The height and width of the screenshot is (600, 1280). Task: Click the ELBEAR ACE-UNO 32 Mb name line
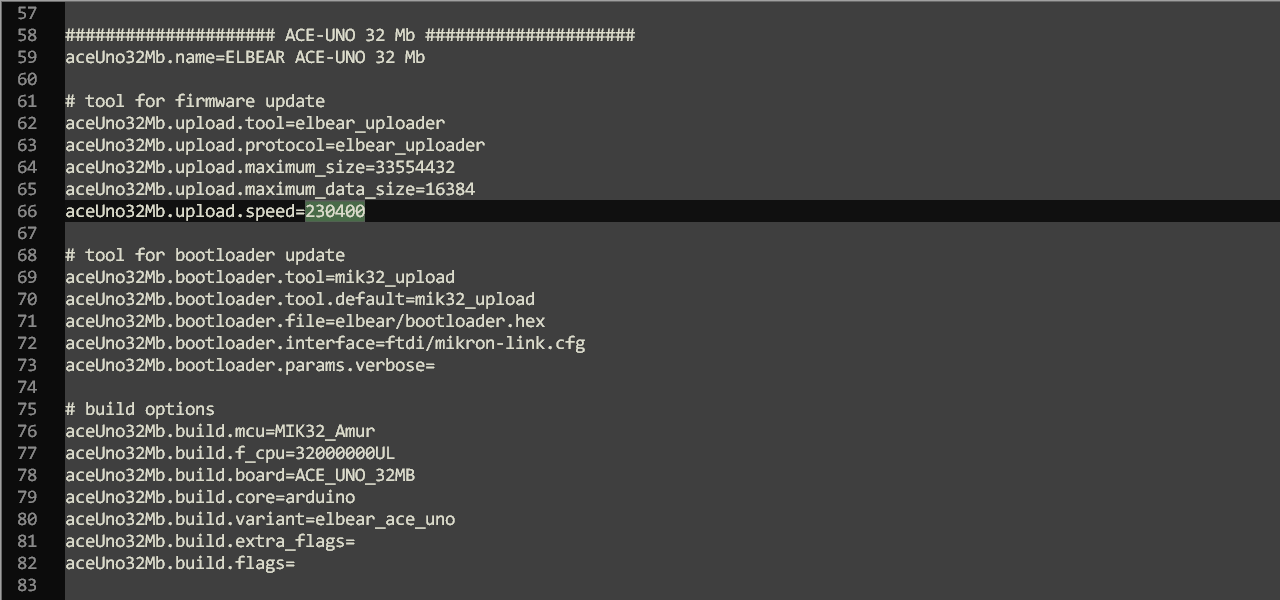(x=245, y=57)
